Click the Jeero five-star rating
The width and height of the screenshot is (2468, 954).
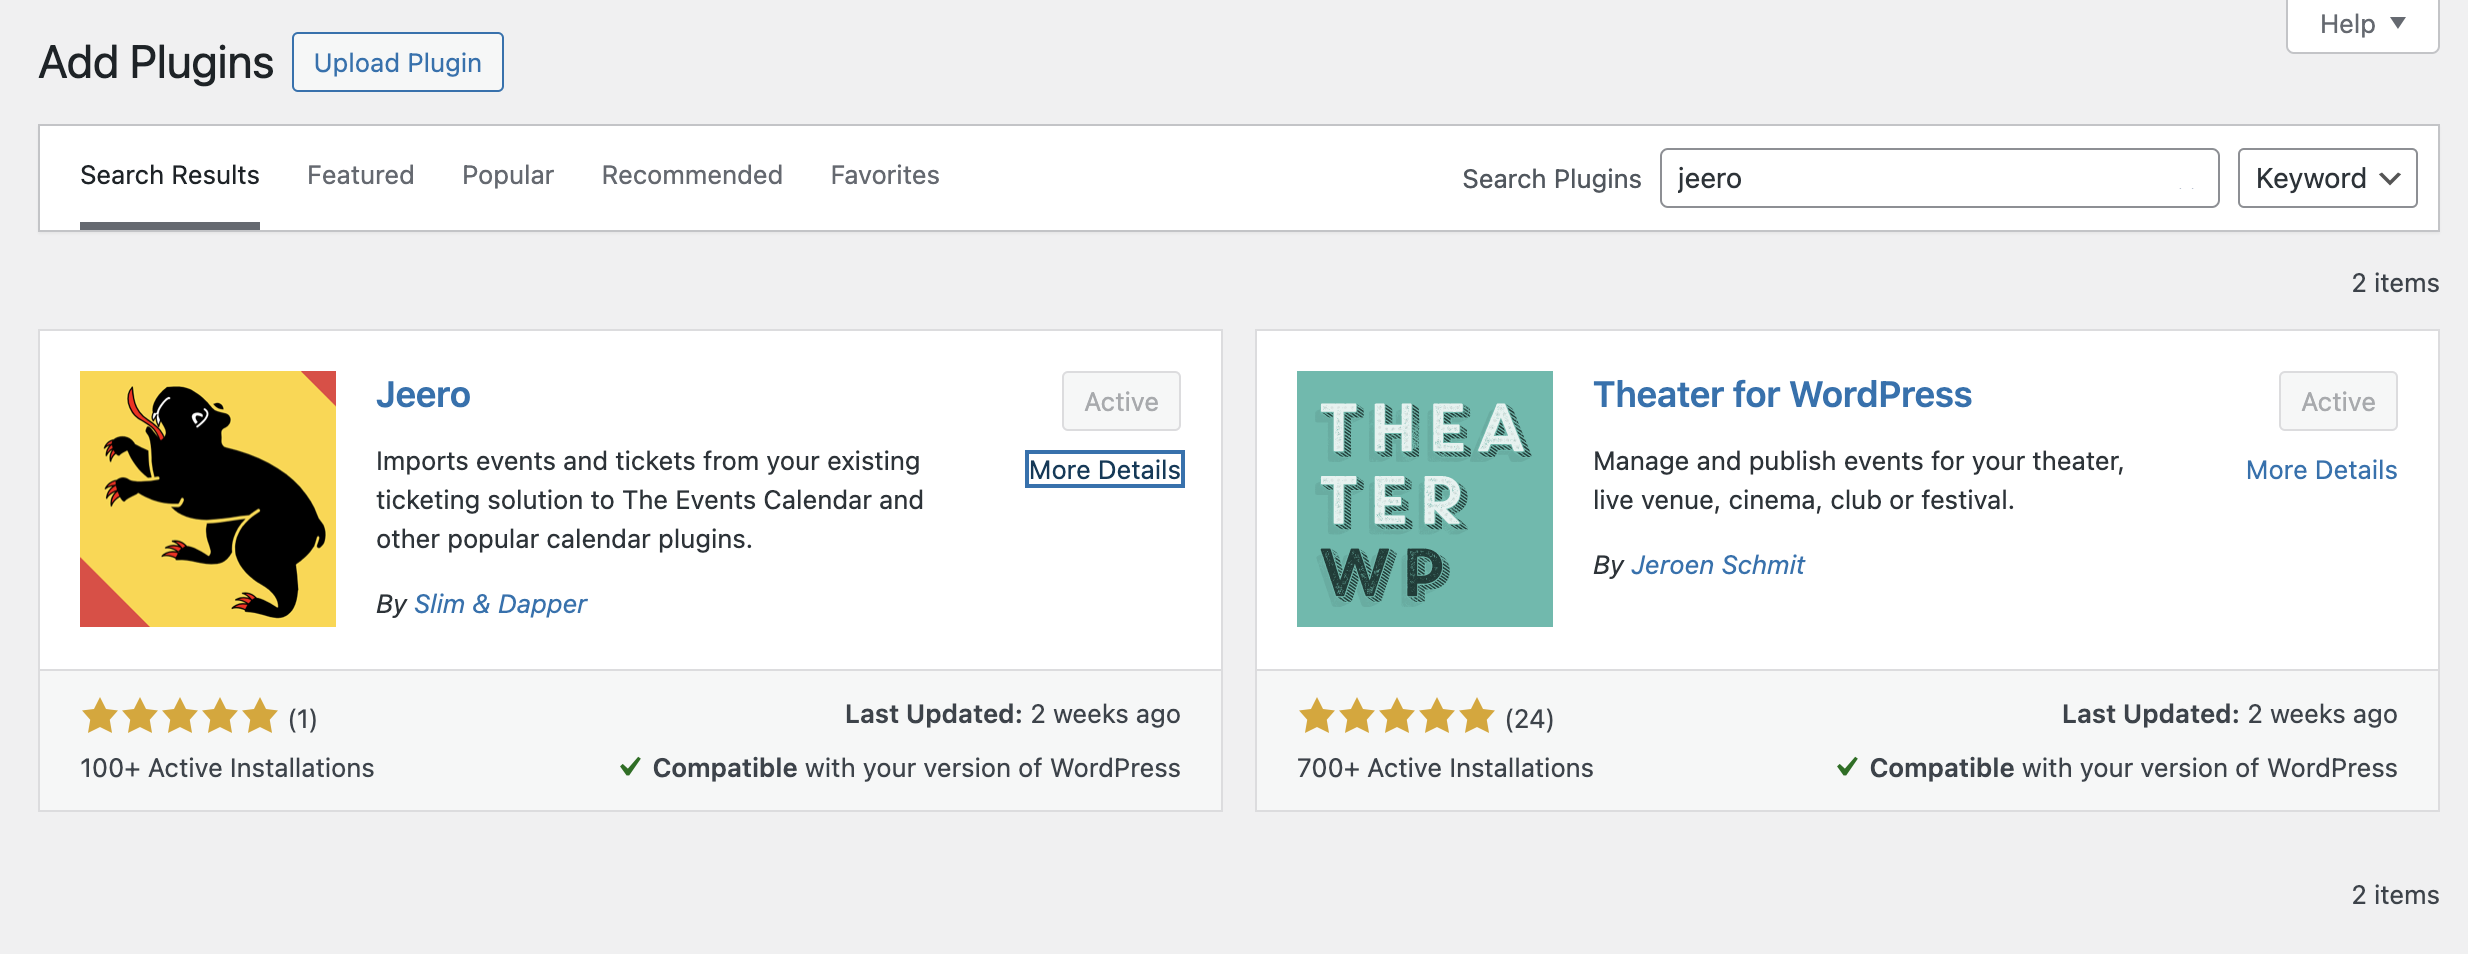click(180, 717)
